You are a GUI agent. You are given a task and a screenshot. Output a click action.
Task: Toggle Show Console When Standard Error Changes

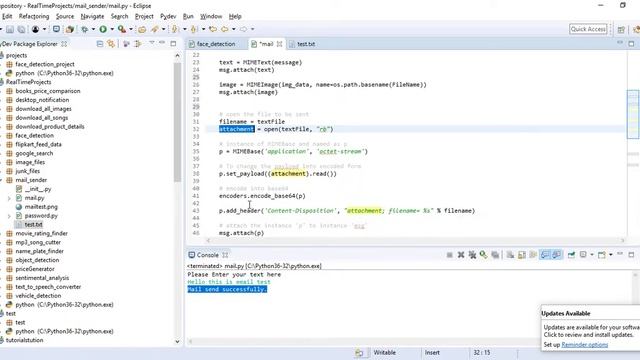[556, 255]
